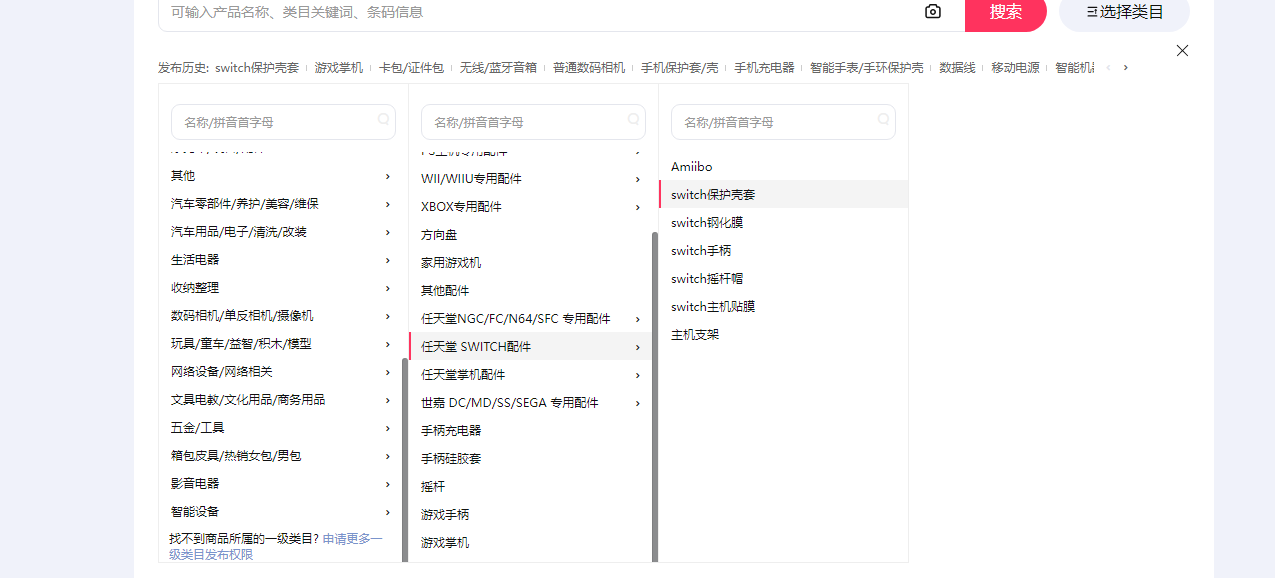Click search magnifier in first column filter
The height and width of the screenshot is (578, 1275).
point(383,120)
